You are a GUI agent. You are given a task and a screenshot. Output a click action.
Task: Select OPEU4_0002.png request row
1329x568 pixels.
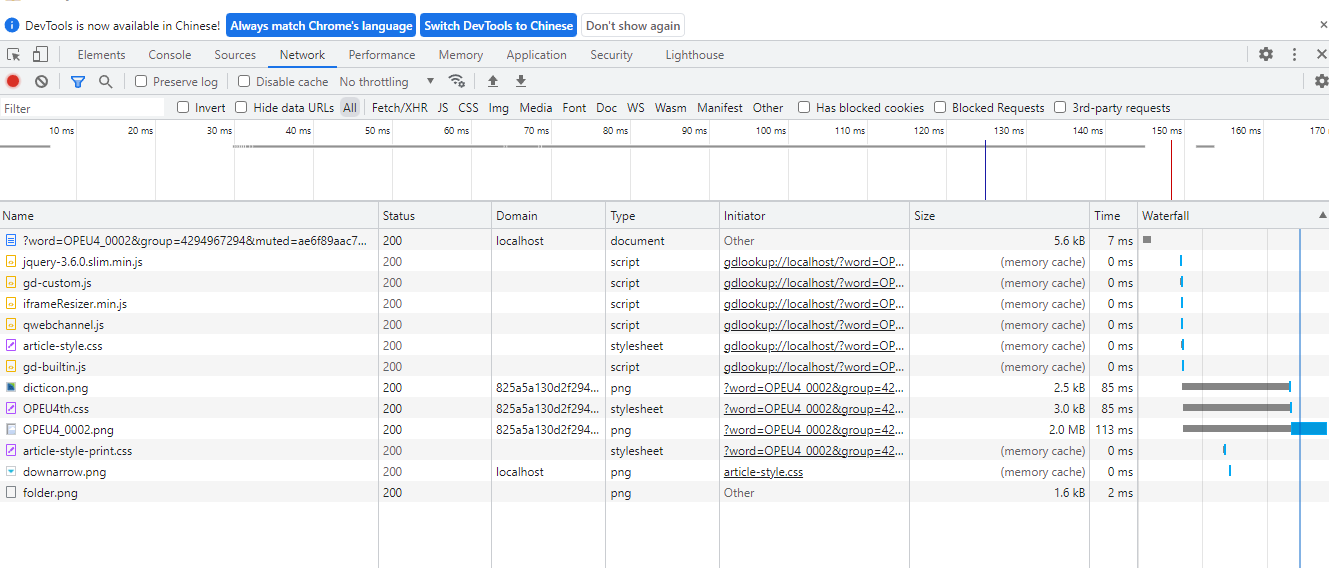coord(664,429)
